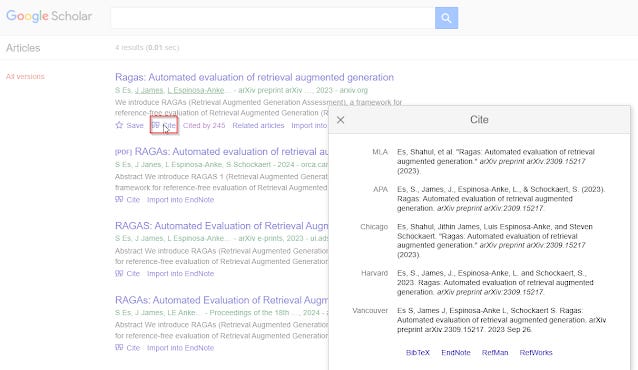The width and height of the screenshot is (638, 370).
Task: Select the Harvard citation text
Action: tap(495, 282)
